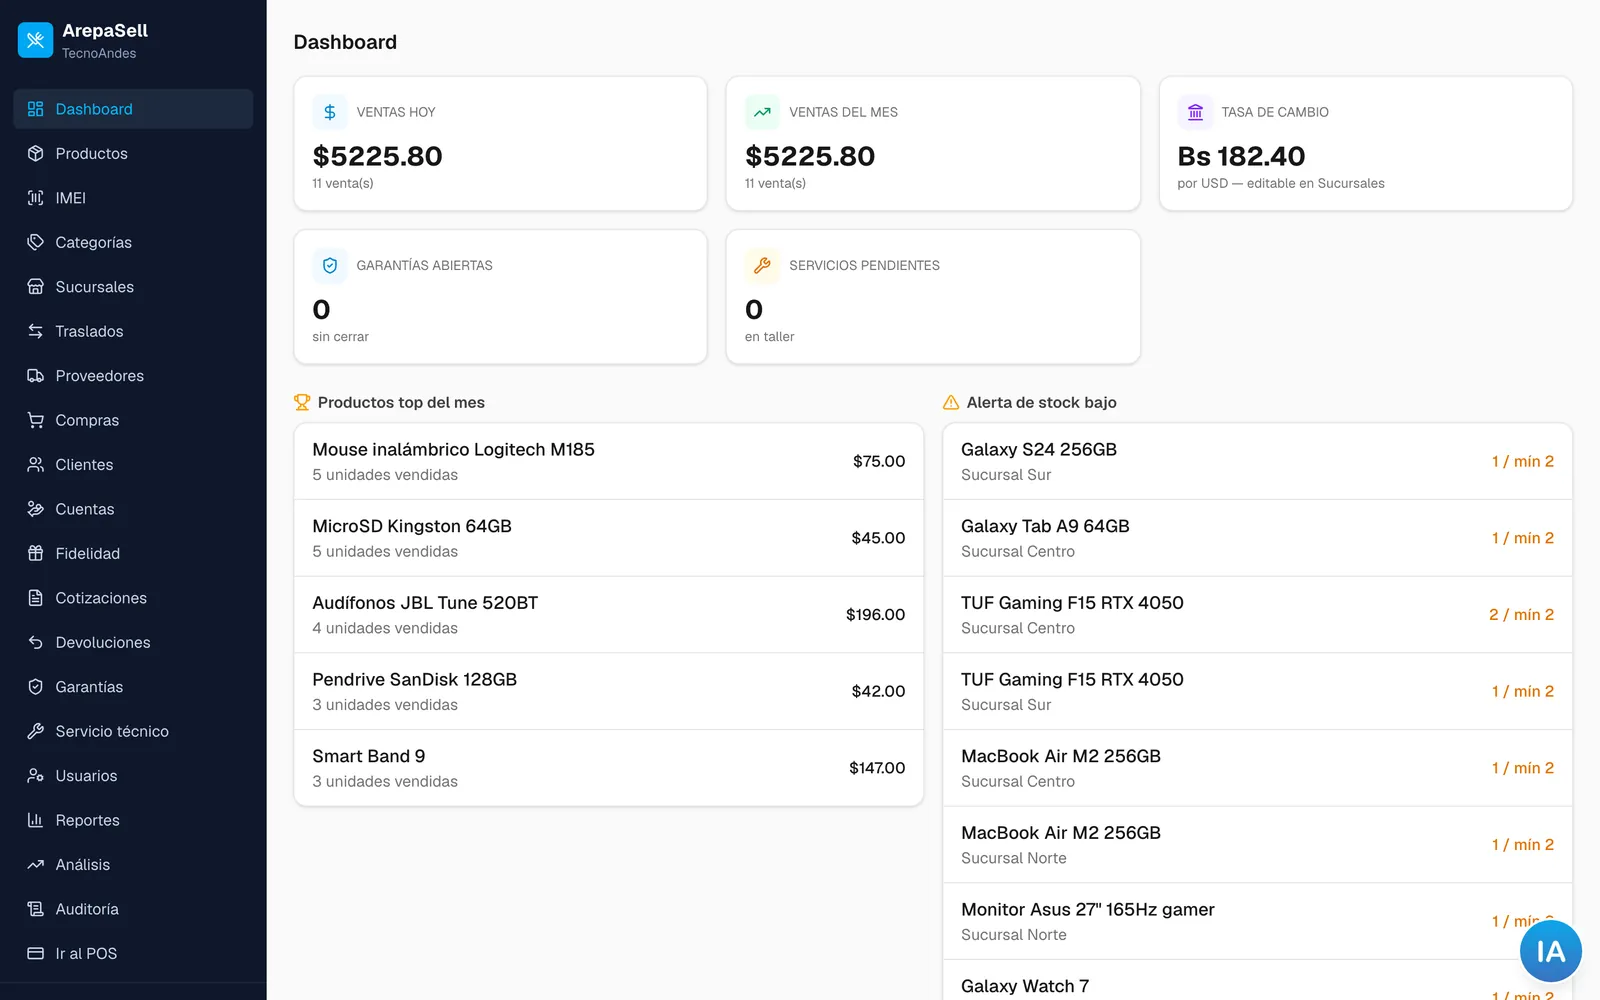This screenshot has width=1600, height=1000.
Task: Select the MicroSD Kingston 64GB row
Action: pos(608,538)
